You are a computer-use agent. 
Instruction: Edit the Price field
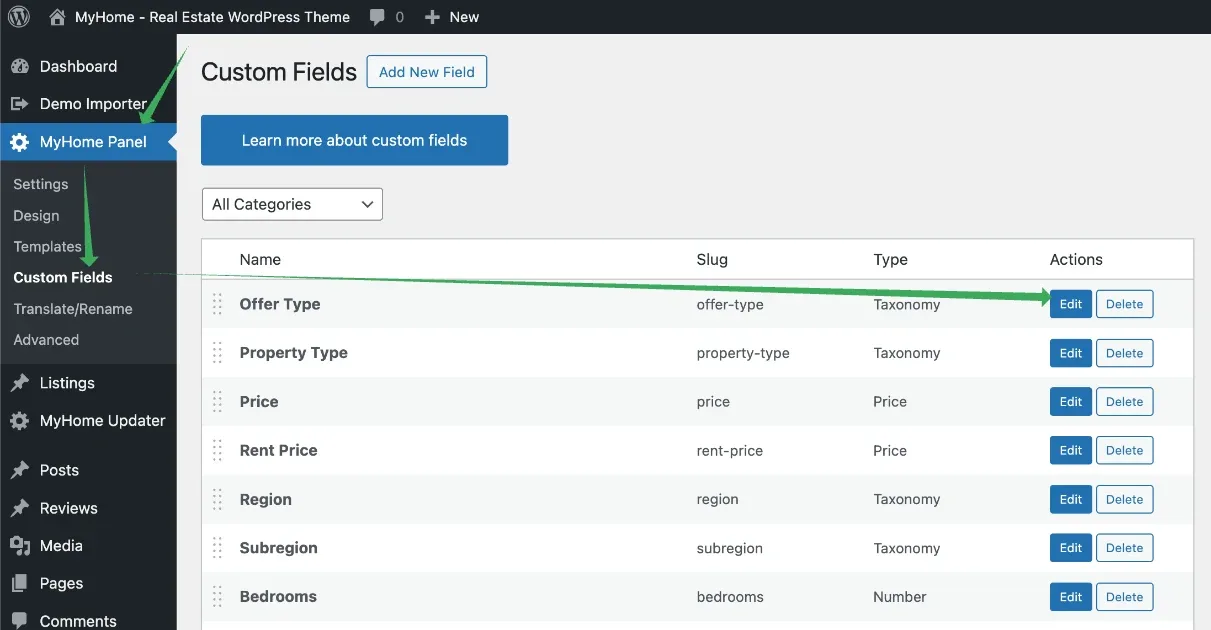pos(1071,401)
